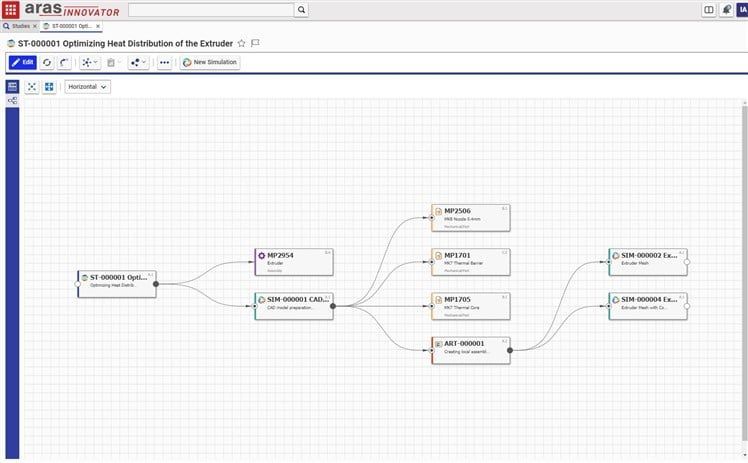Expand the share relationships dropdown
The width and height of the screenshot is (748, 463).
click(x=138, y=62)
